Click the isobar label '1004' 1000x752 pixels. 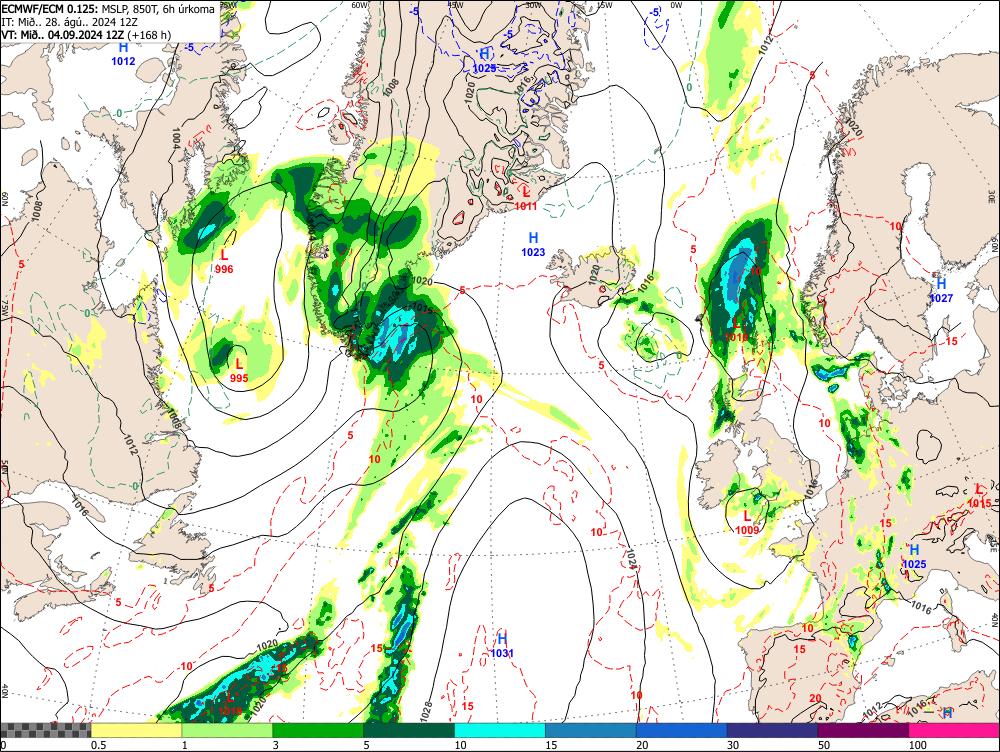pyautogui.click(x=177, y=138)
